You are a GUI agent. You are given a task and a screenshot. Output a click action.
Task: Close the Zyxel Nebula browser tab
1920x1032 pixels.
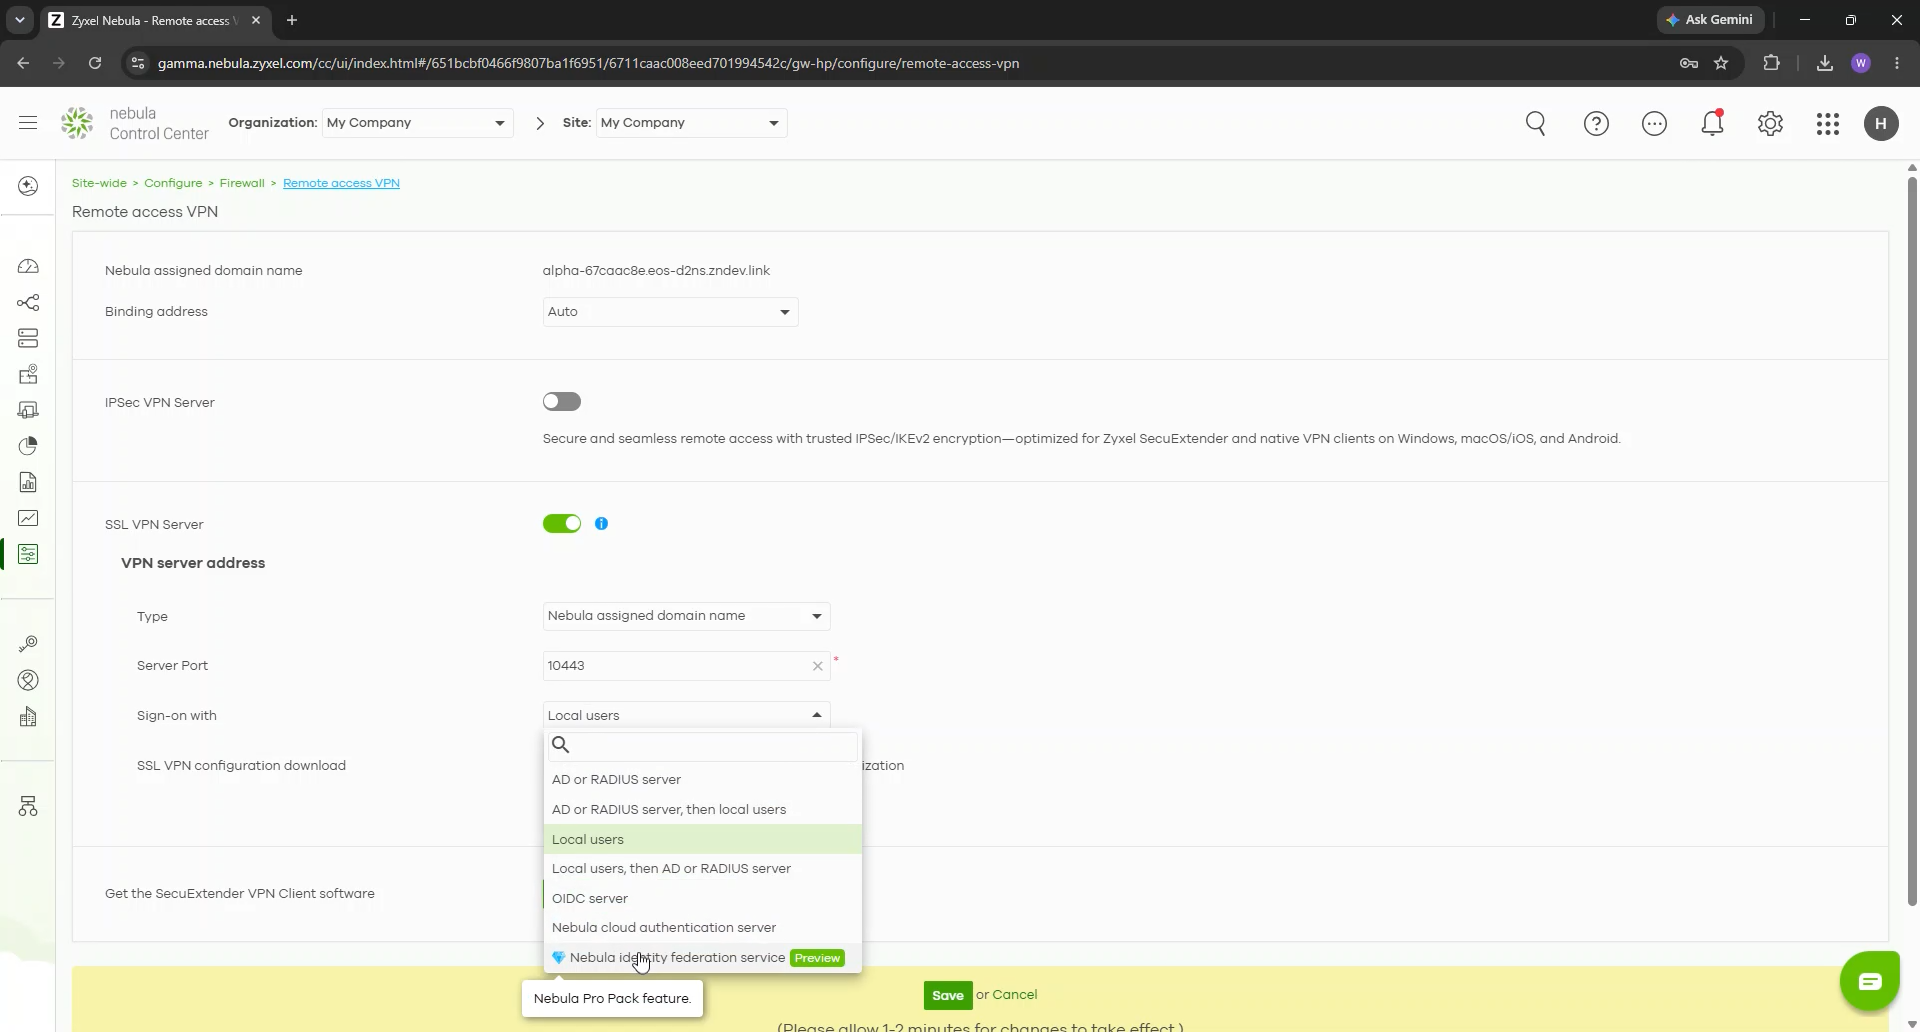(x=256, y=20)
